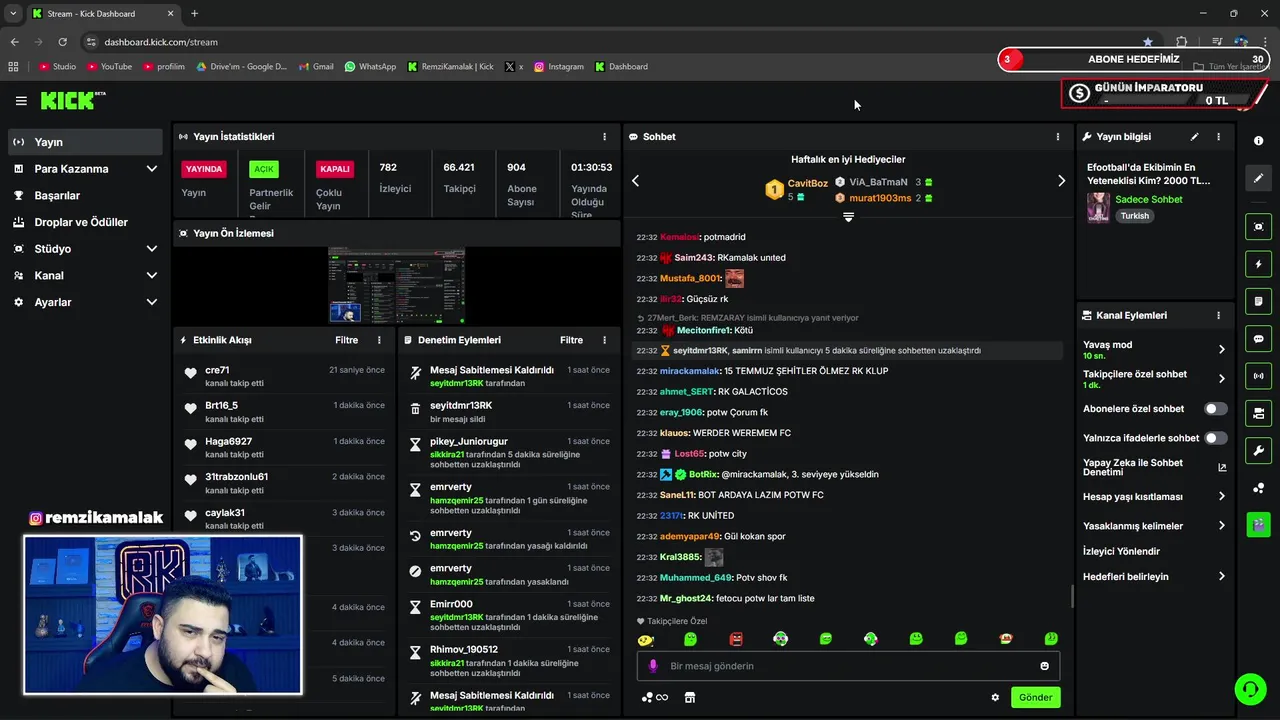
Task: Open Yayın bilgisi panel options menu
Action: (x=1218, y=137)
